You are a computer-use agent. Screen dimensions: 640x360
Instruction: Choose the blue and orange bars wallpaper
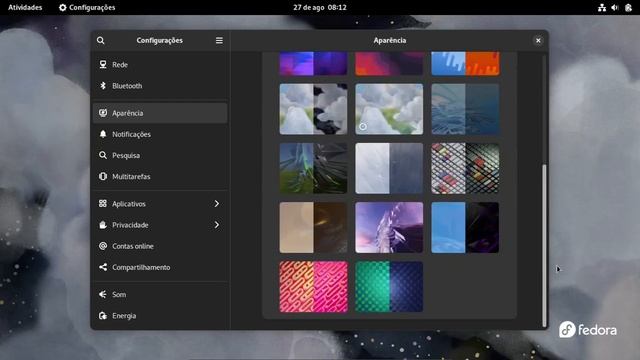[465, 64]
